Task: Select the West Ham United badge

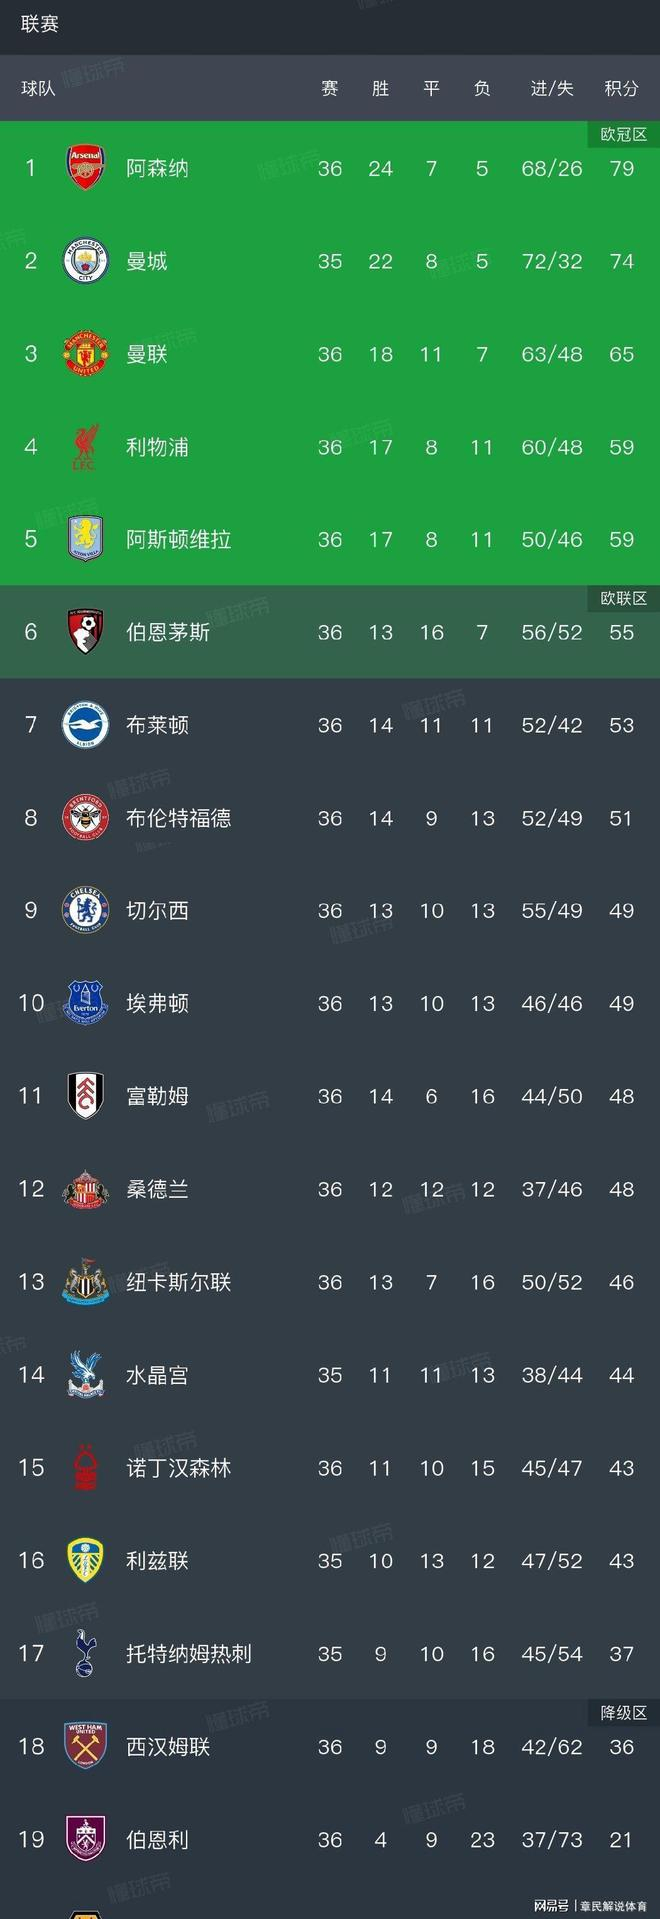Action: (85, 1746)
